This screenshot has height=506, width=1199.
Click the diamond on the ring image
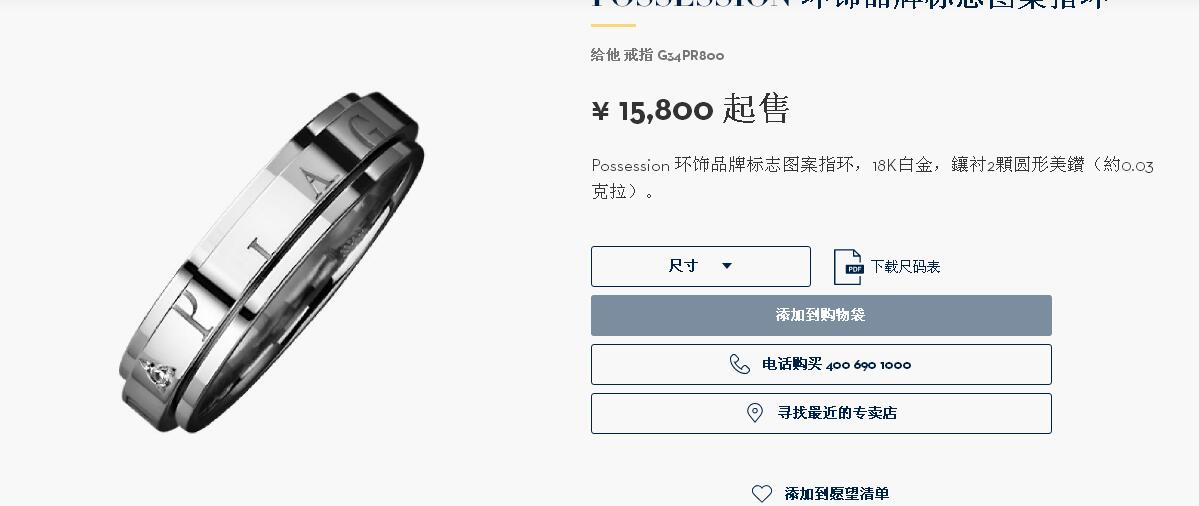[159, 374]
